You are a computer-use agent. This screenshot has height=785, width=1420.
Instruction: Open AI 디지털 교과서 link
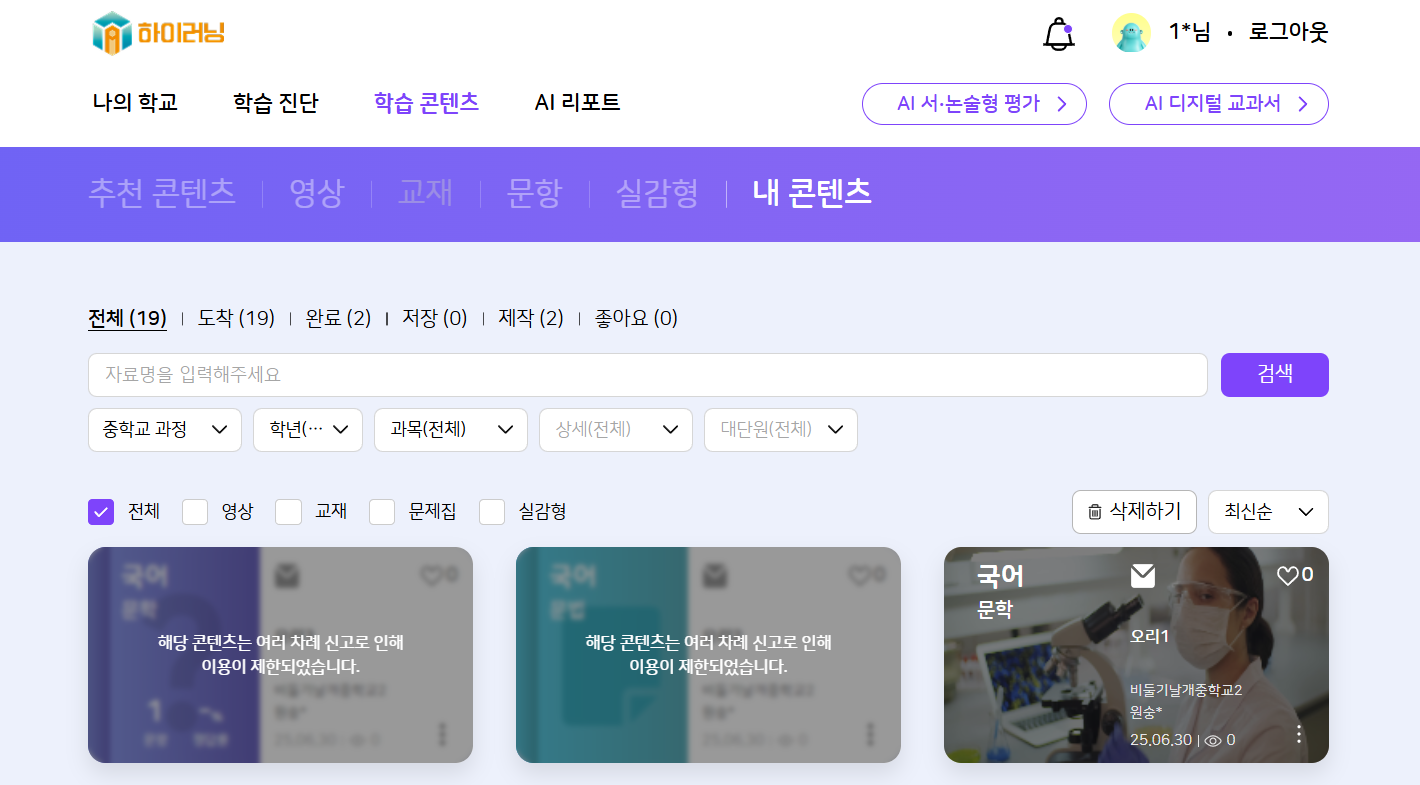[x=1218, y=104]
